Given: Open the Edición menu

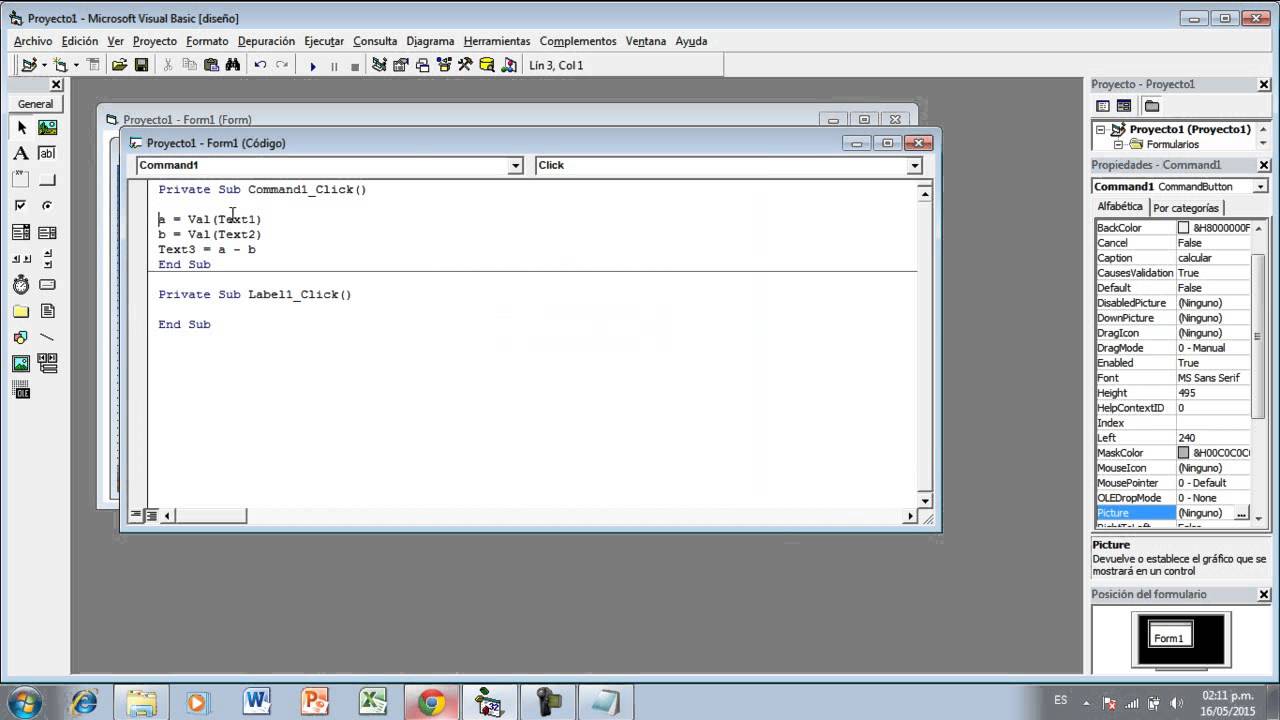Looking at the screenshot, I should 80,41.
